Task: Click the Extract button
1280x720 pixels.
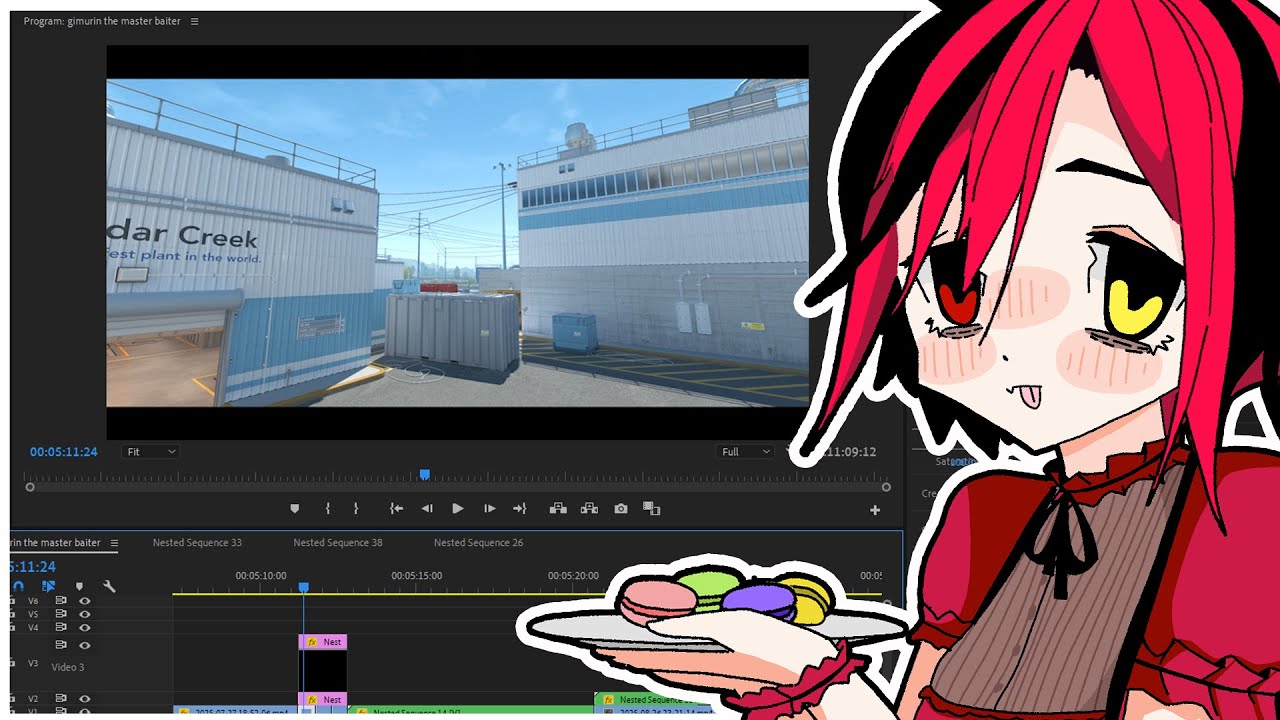Action: click(x=590, y=509)
